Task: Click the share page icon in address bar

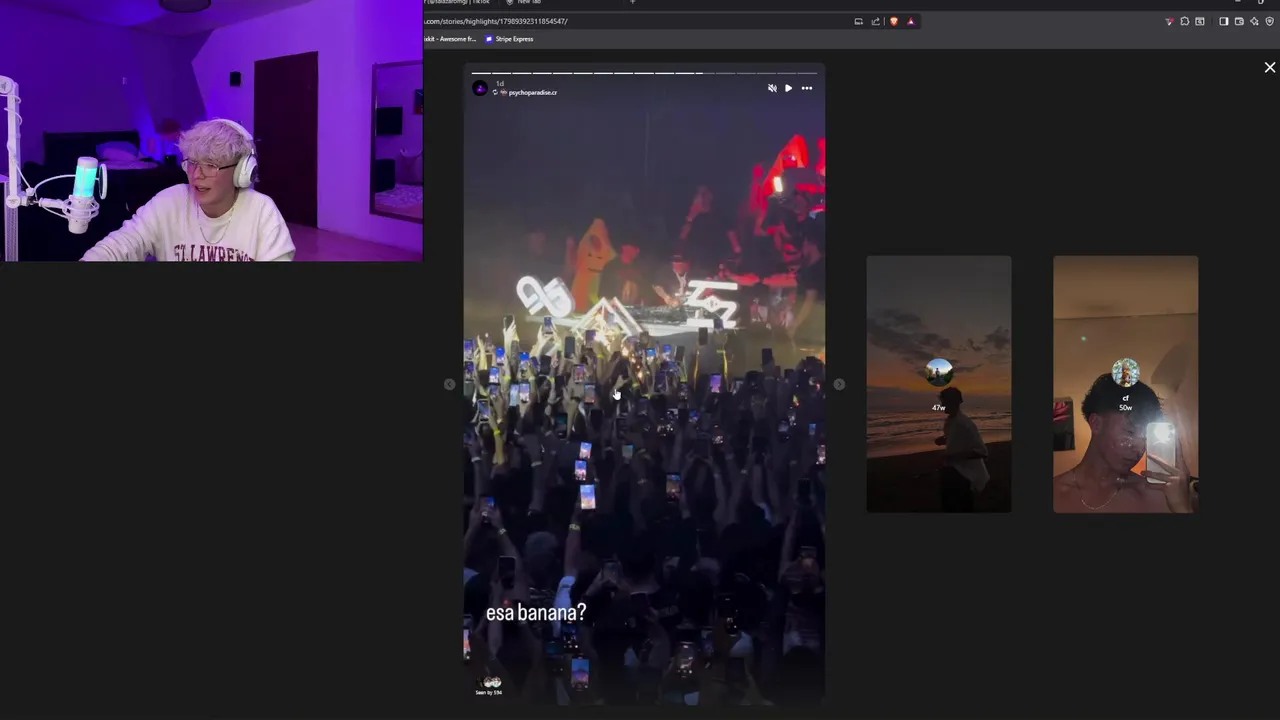Action: (x=876, y=21)
